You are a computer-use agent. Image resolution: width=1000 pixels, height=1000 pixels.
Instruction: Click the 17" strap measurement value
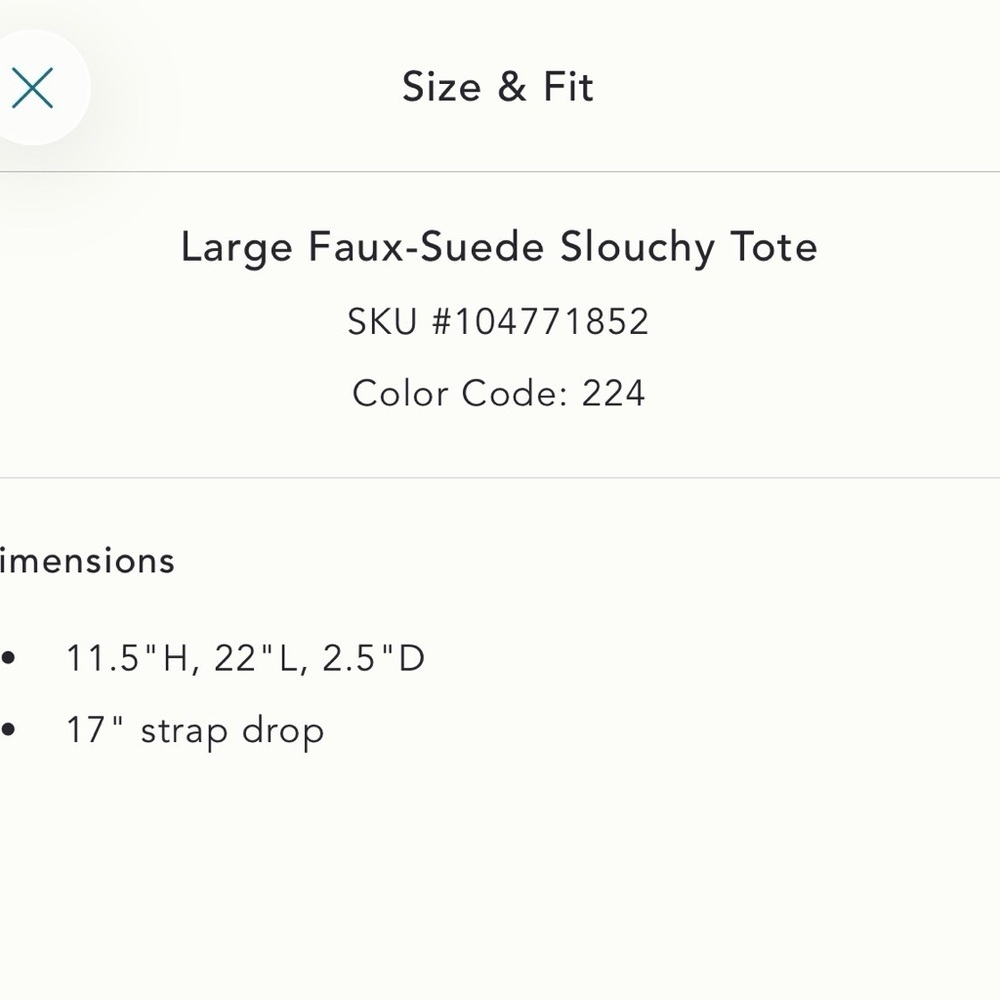(94, 729)
